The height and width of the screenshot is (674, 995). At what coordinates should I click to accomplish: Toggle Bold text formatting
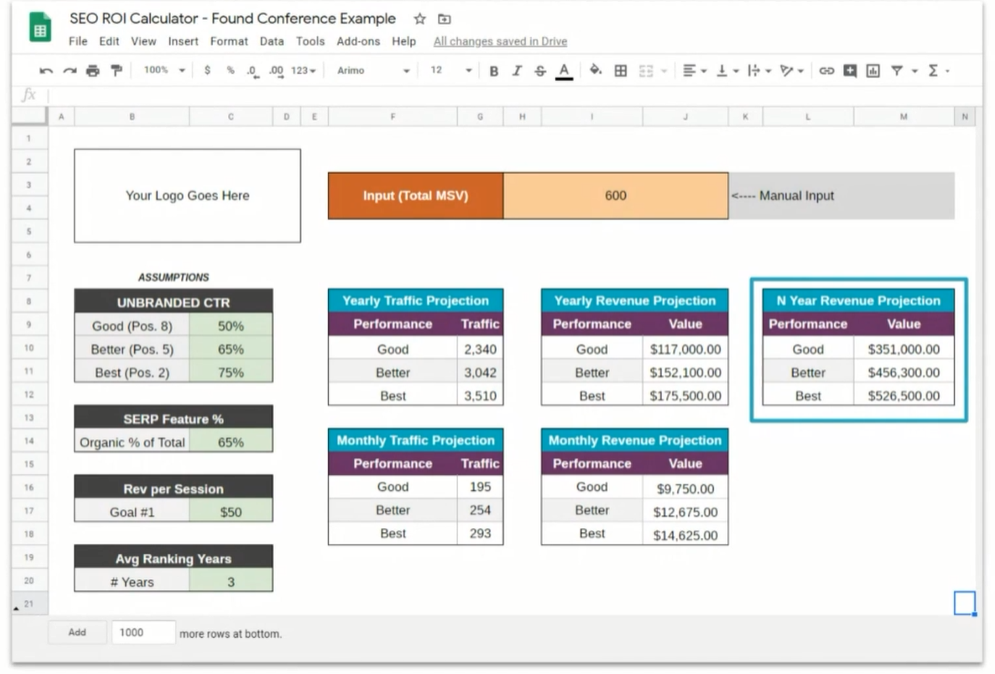pyautogui.click(x=494, y=71)
